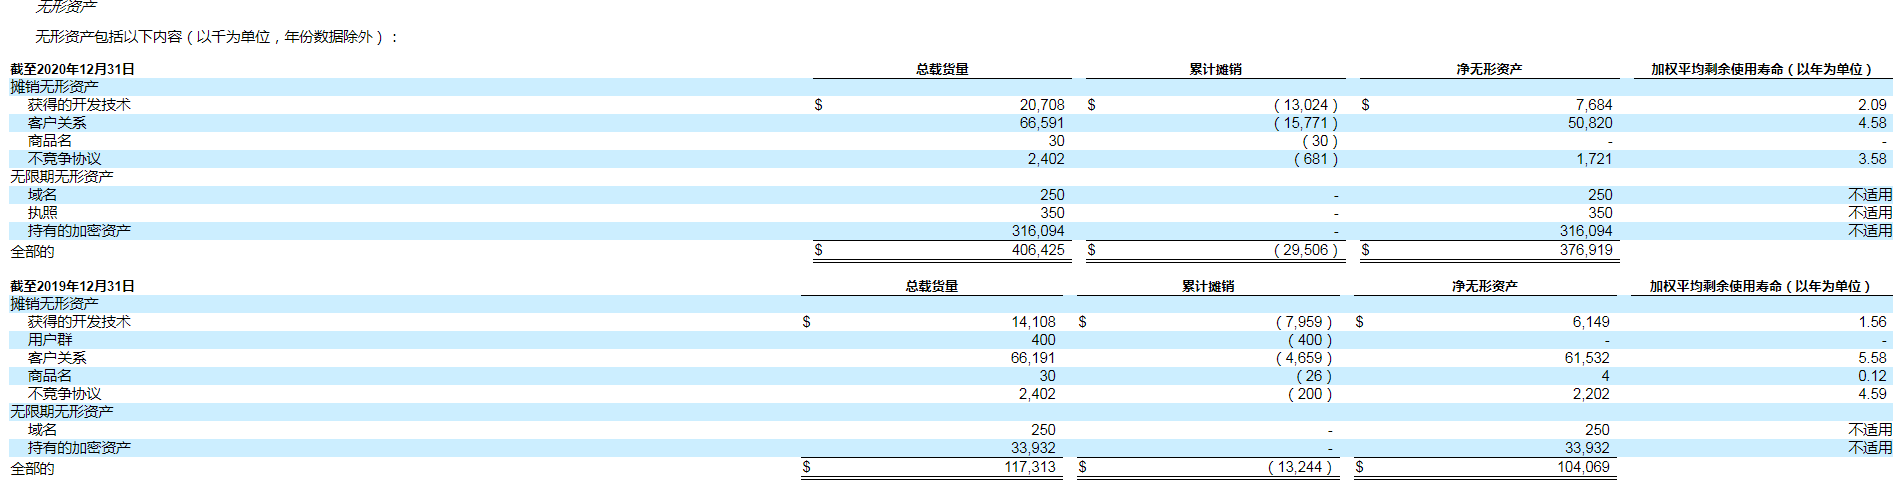The height and width of the screenshot is (488, 1893).
Task: Click the amortization value '( 200 )'
Action: click(1310, 394)
